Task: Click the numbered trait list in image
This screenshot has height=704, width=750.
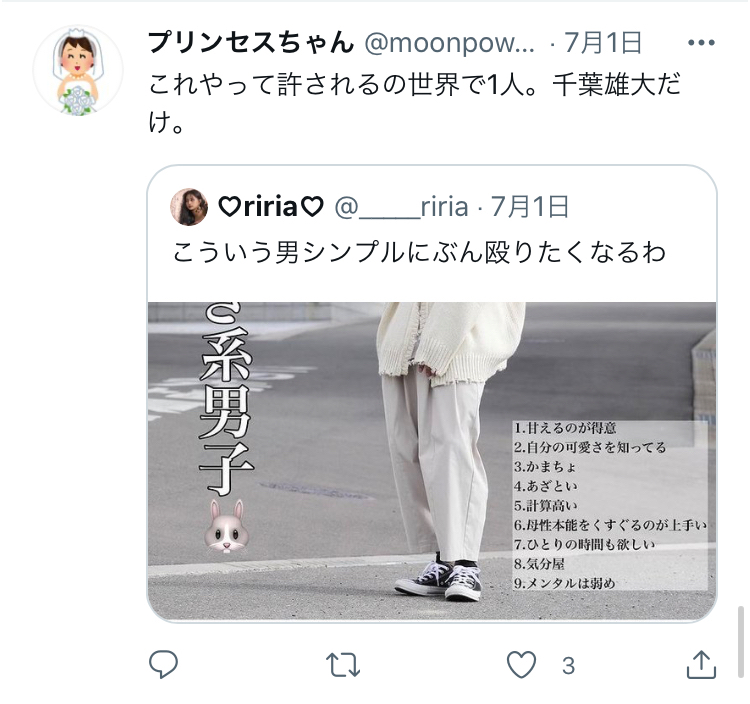Action: 610,505
